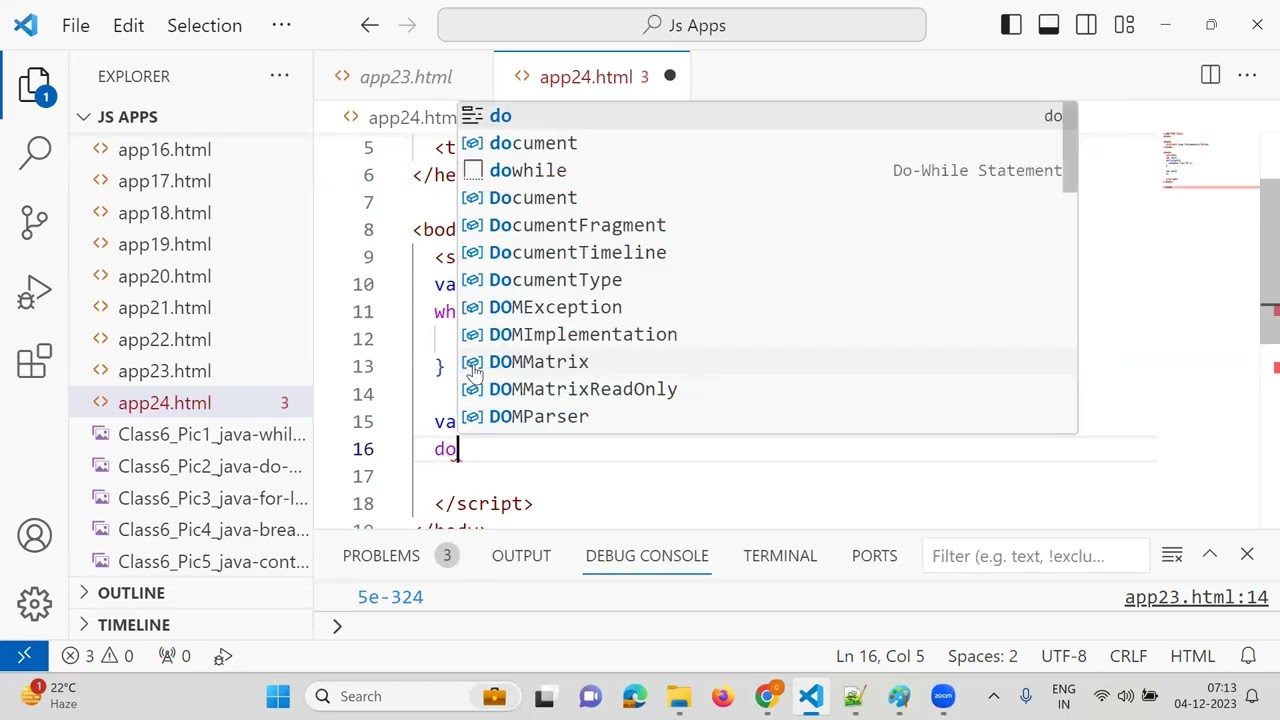This screenshot has height=720, width=1280.
Task: Open the Extensions view
Action: (x=34, y=361)
